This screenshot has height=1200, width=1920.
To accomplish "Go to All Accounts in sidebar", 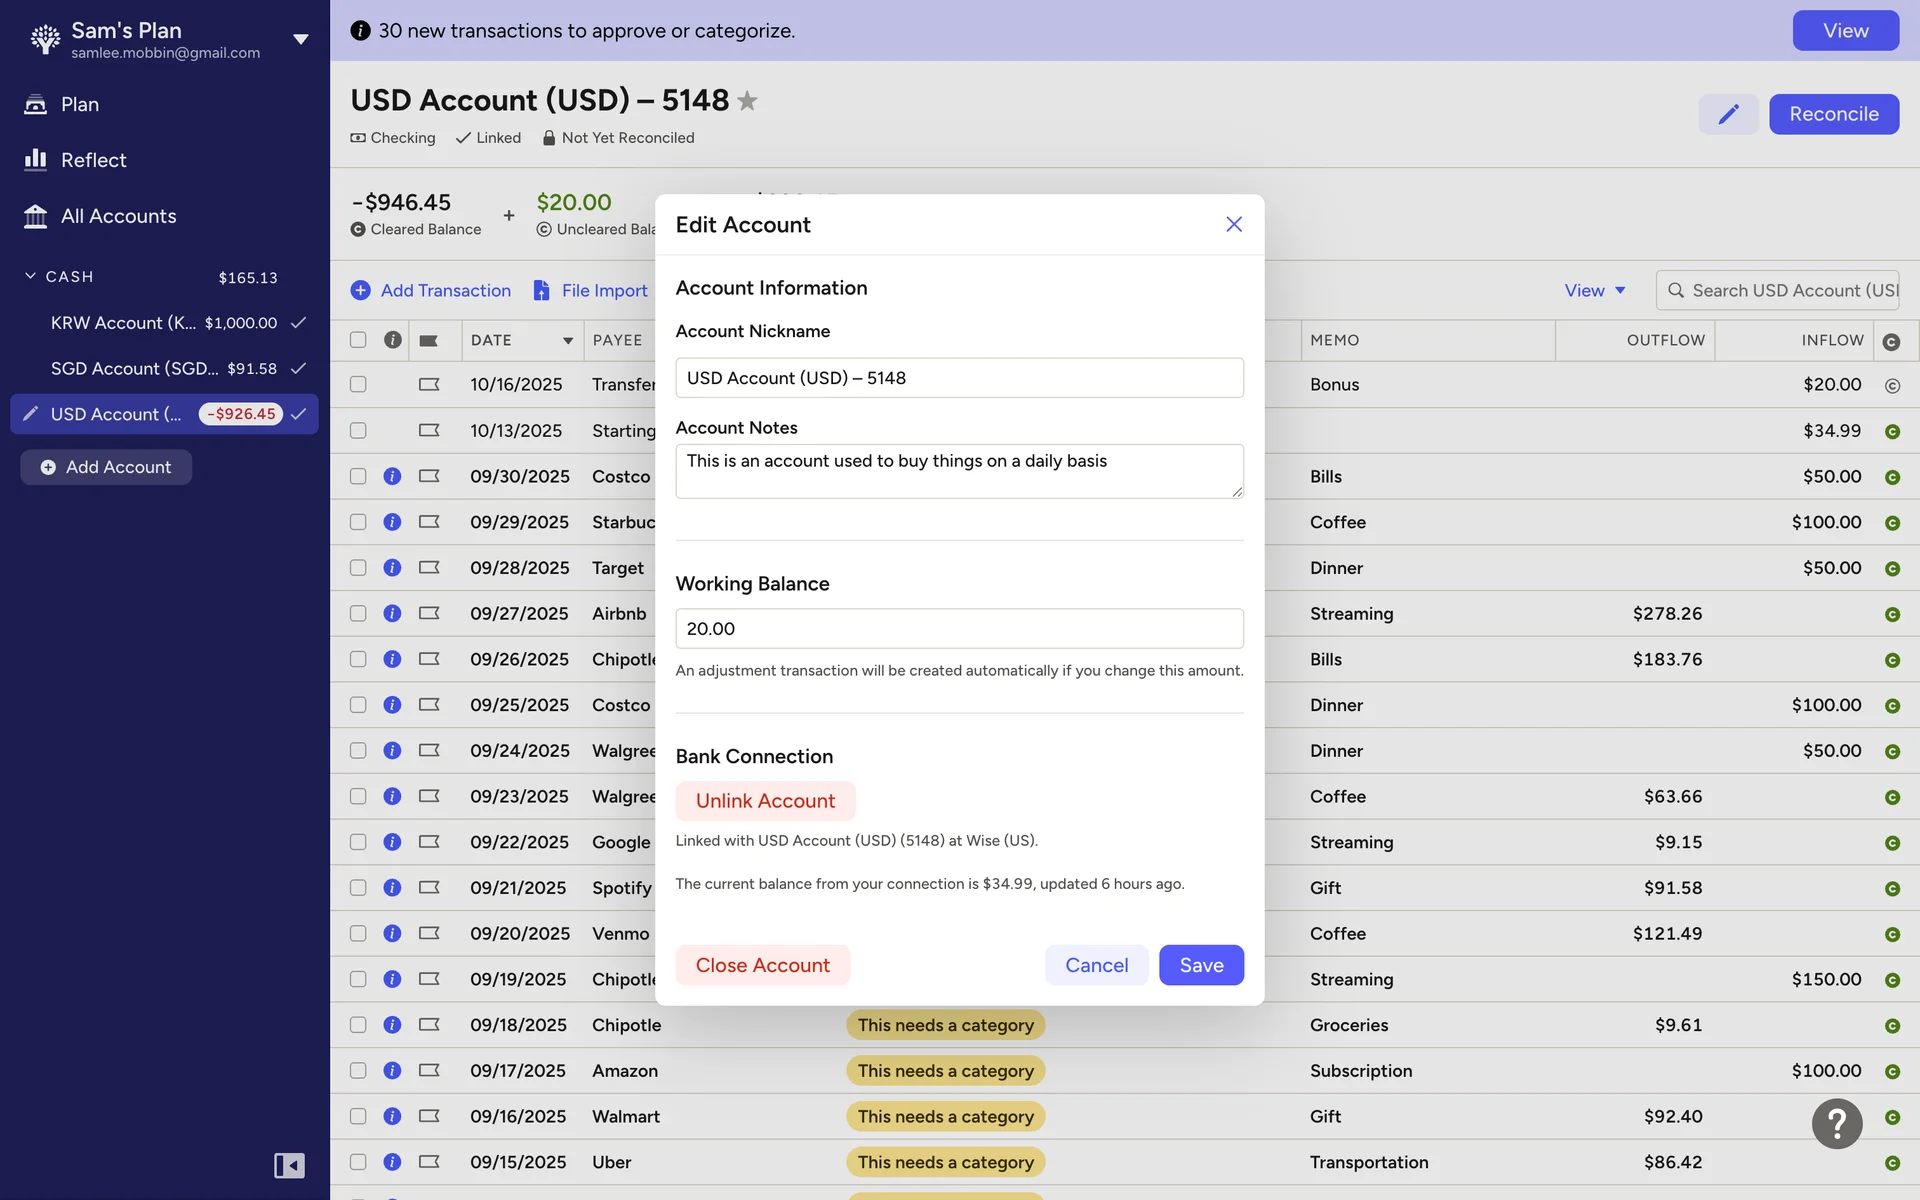I will point(118,216).
